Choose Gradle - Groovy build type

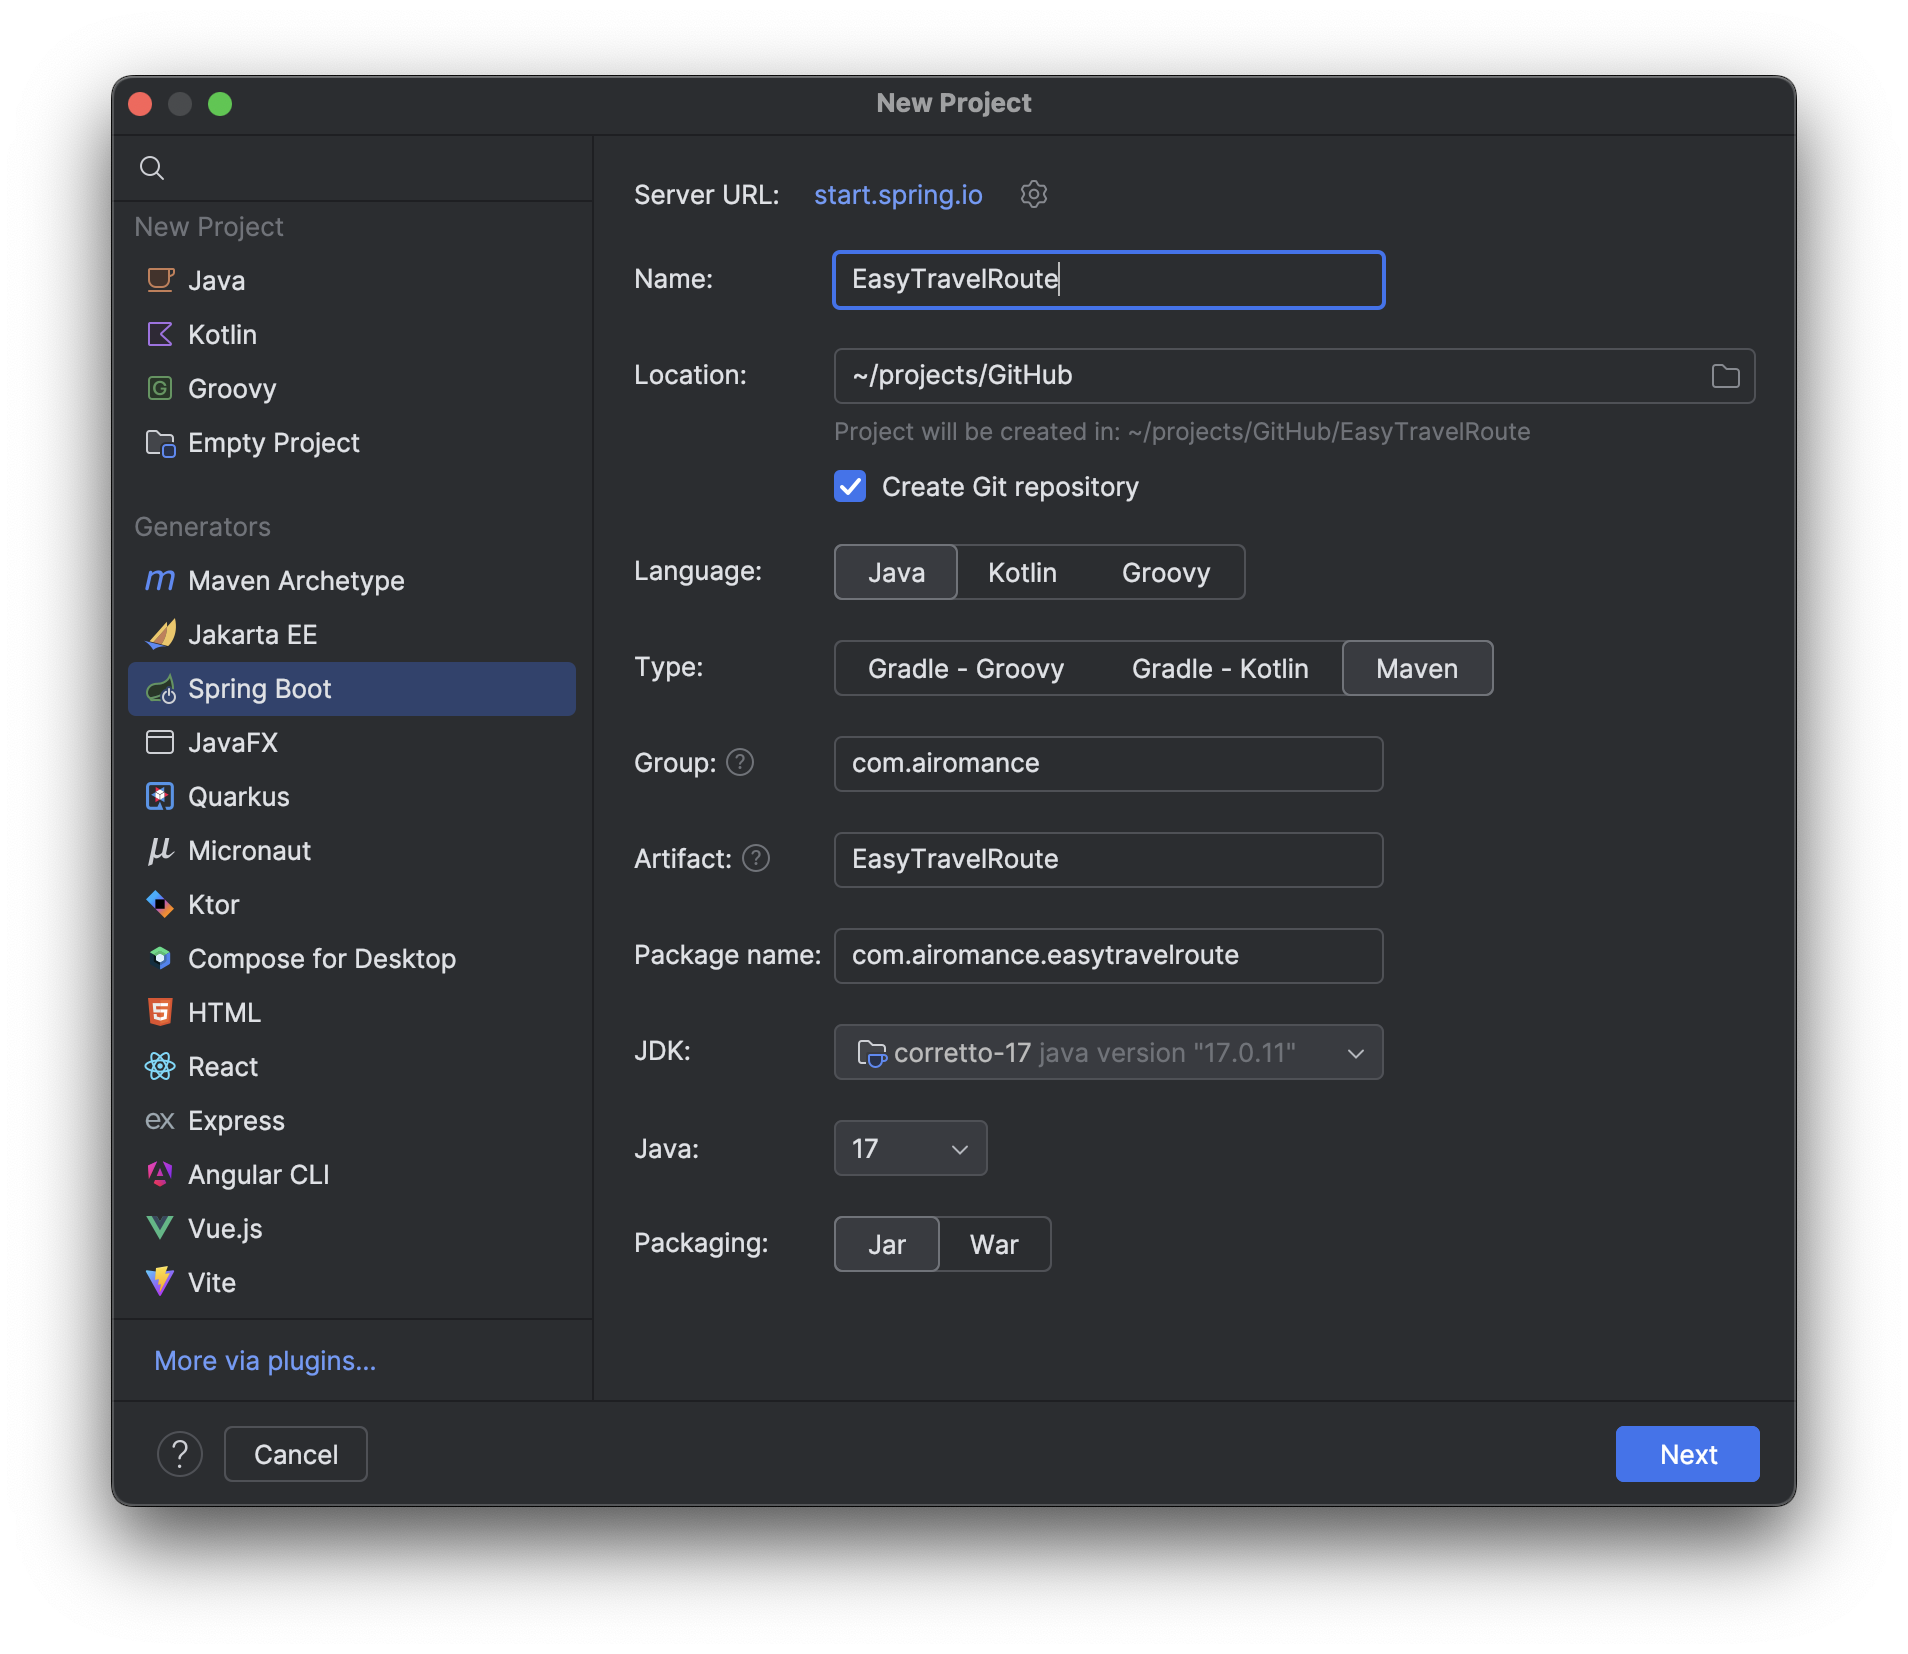tap(966, 668)
